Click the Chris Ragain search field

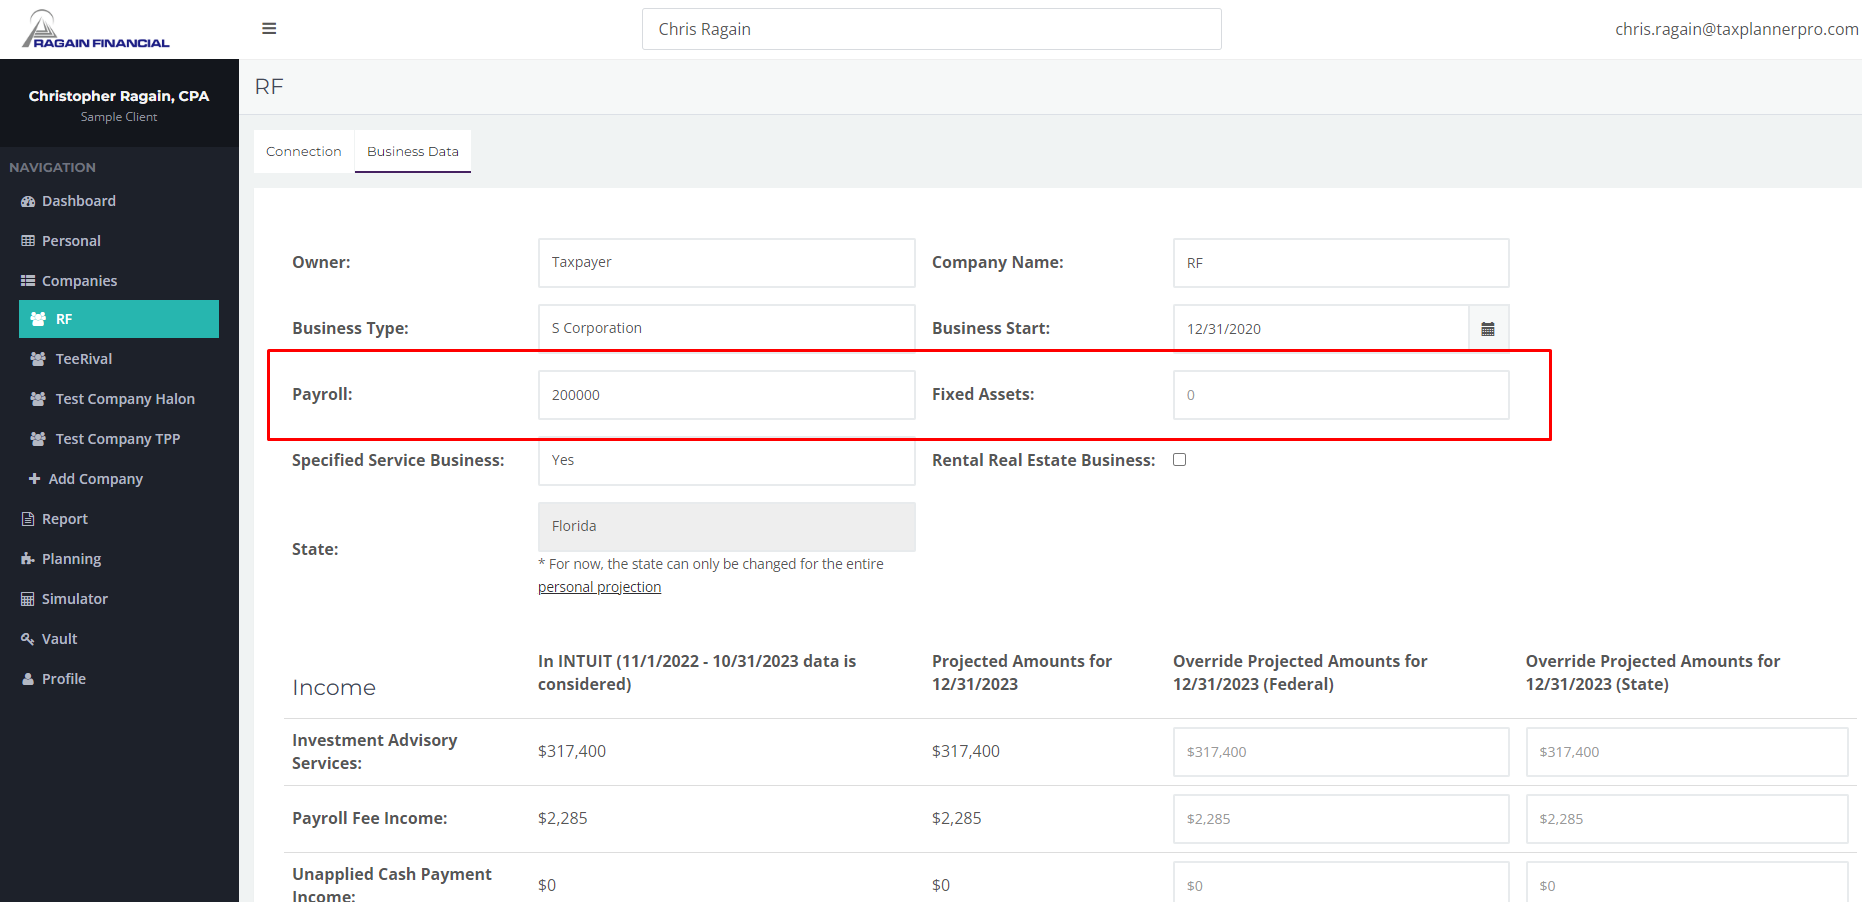point(932,29)
